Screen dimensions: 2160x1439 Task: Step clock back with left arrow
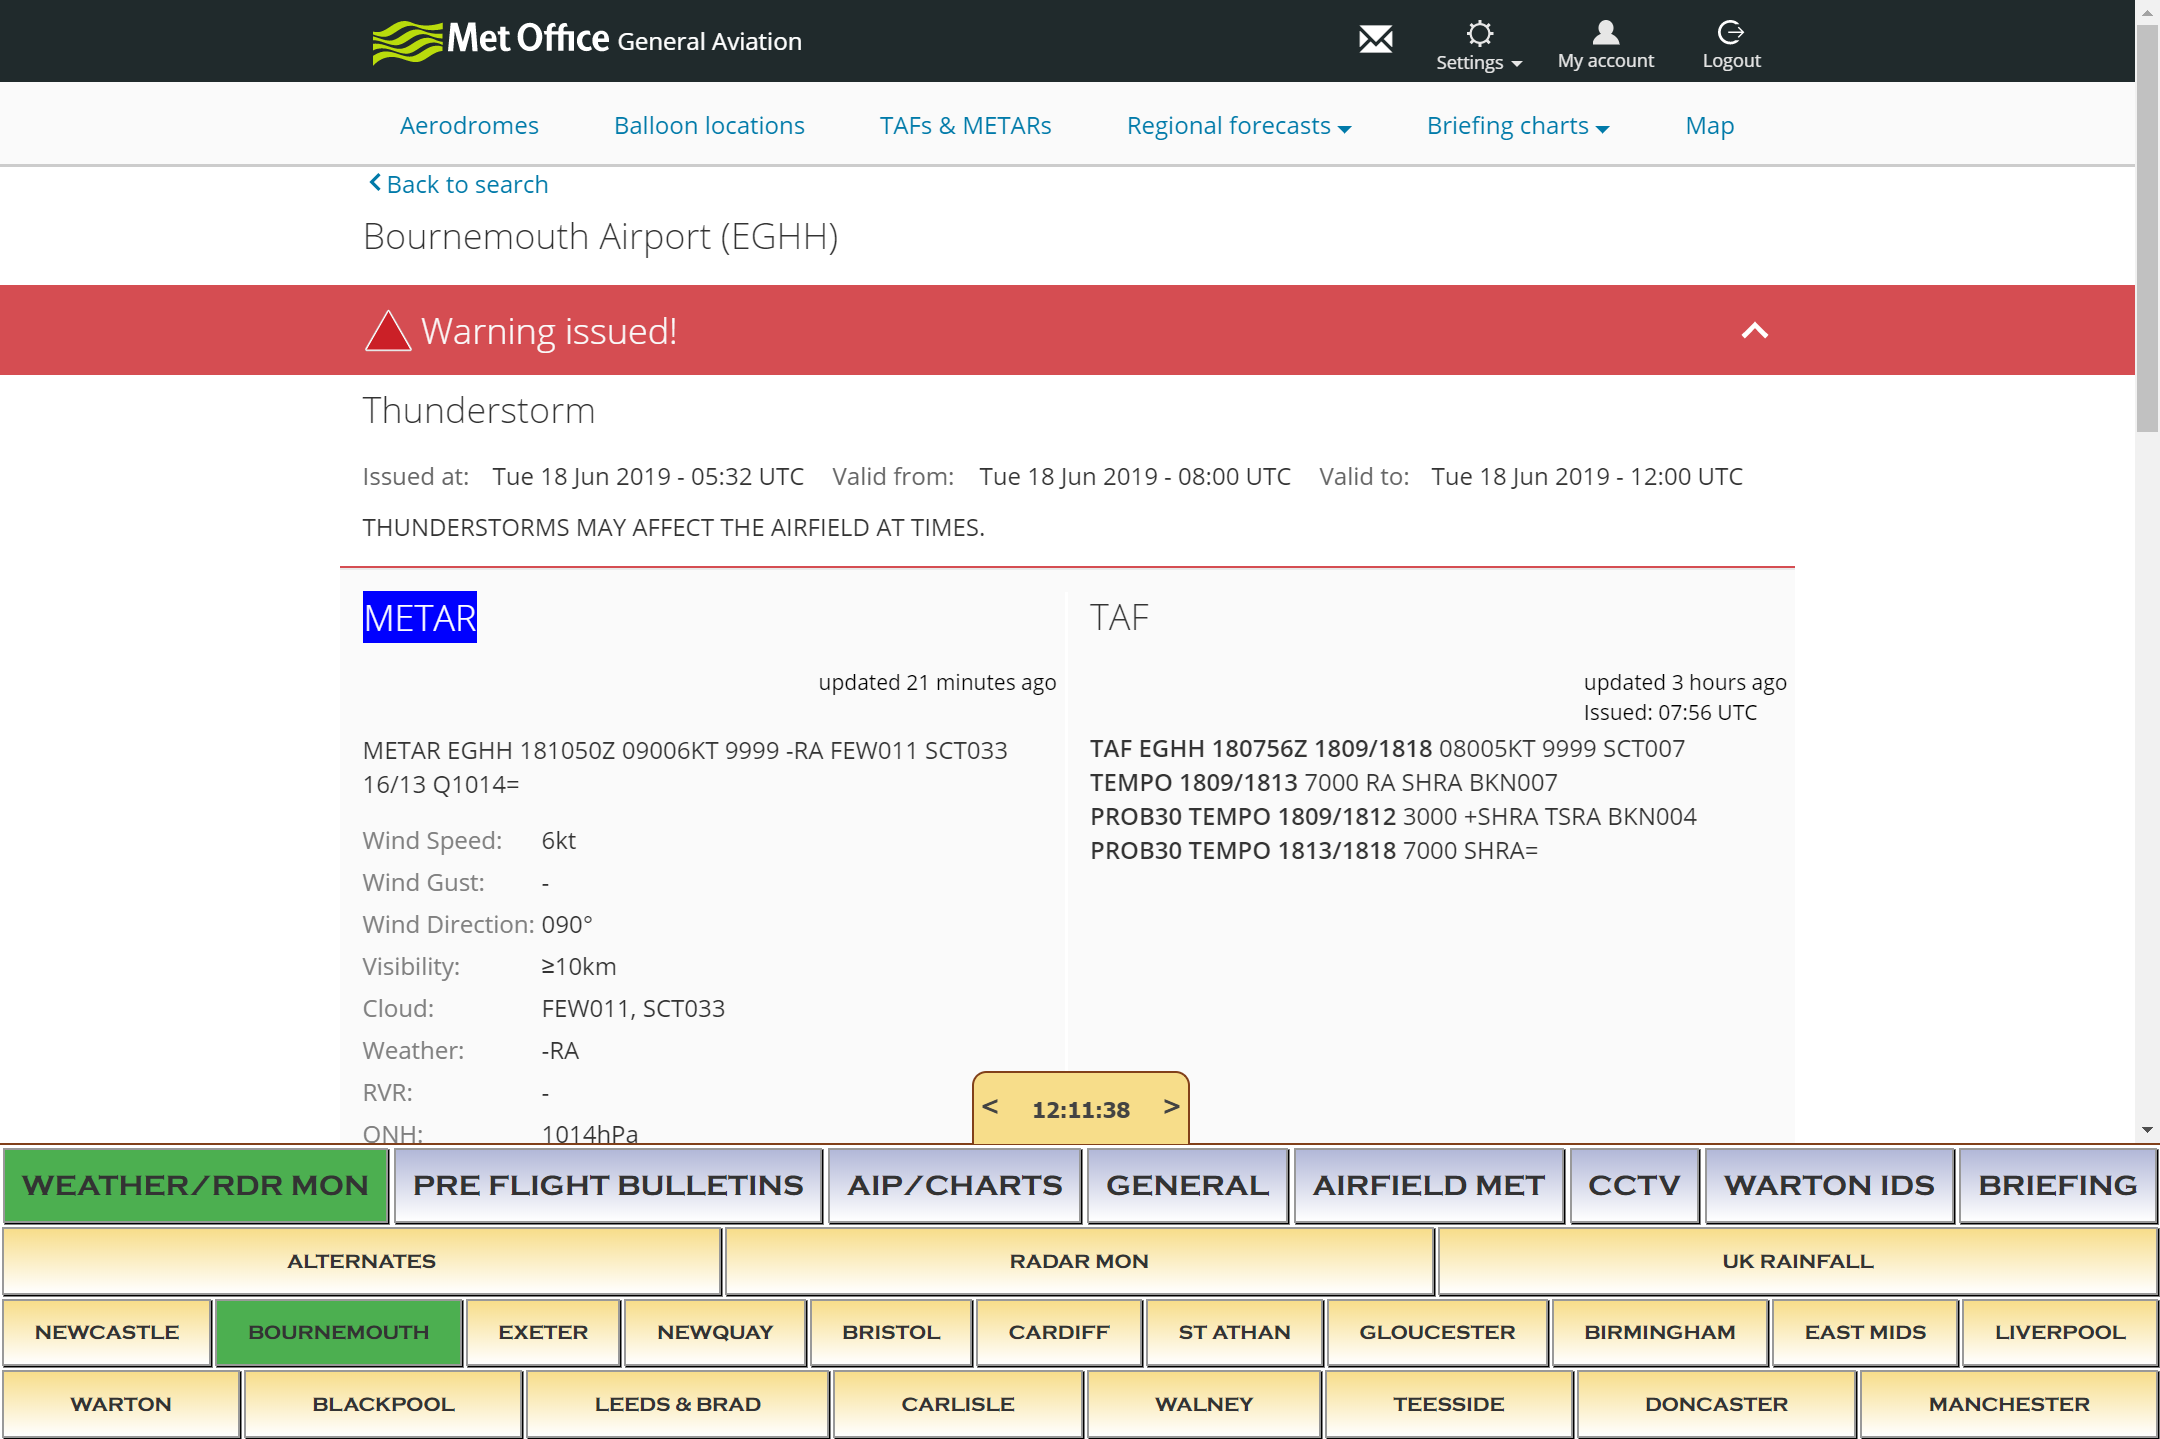coord(990,1107)
